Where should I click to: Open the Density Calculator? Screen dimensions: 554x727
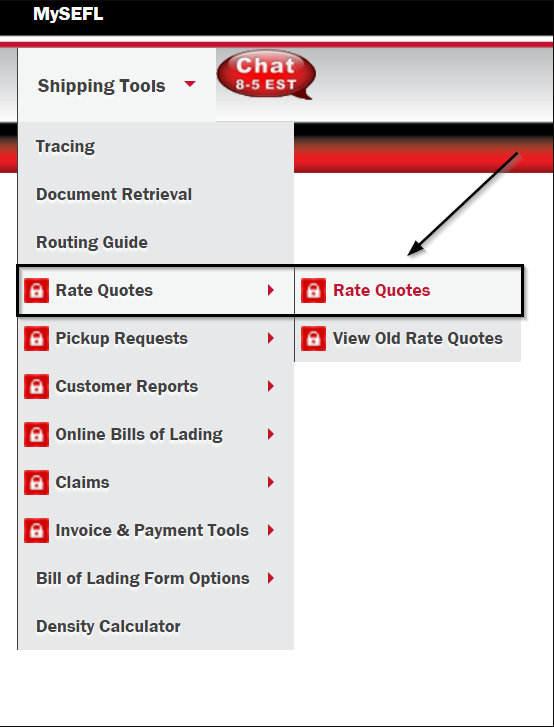[108, 626]
